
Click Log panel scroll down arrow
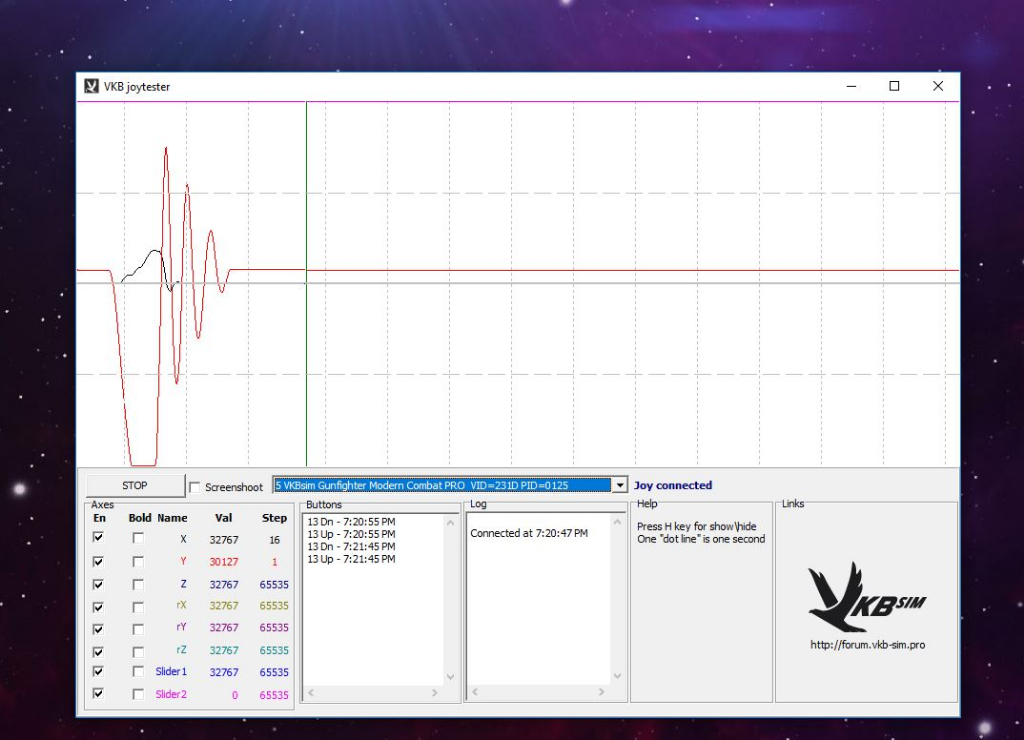point(617,676)
